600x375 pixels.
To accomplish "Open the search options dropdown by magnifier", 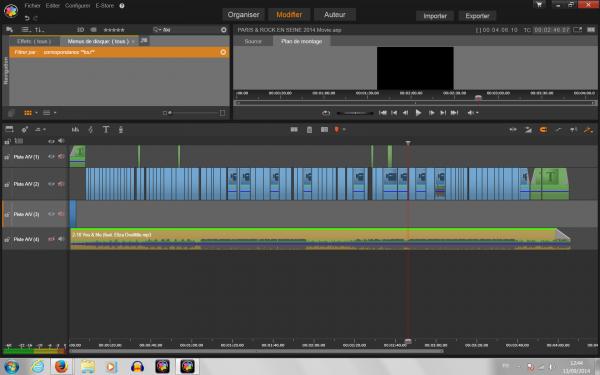I will [157, 29].
